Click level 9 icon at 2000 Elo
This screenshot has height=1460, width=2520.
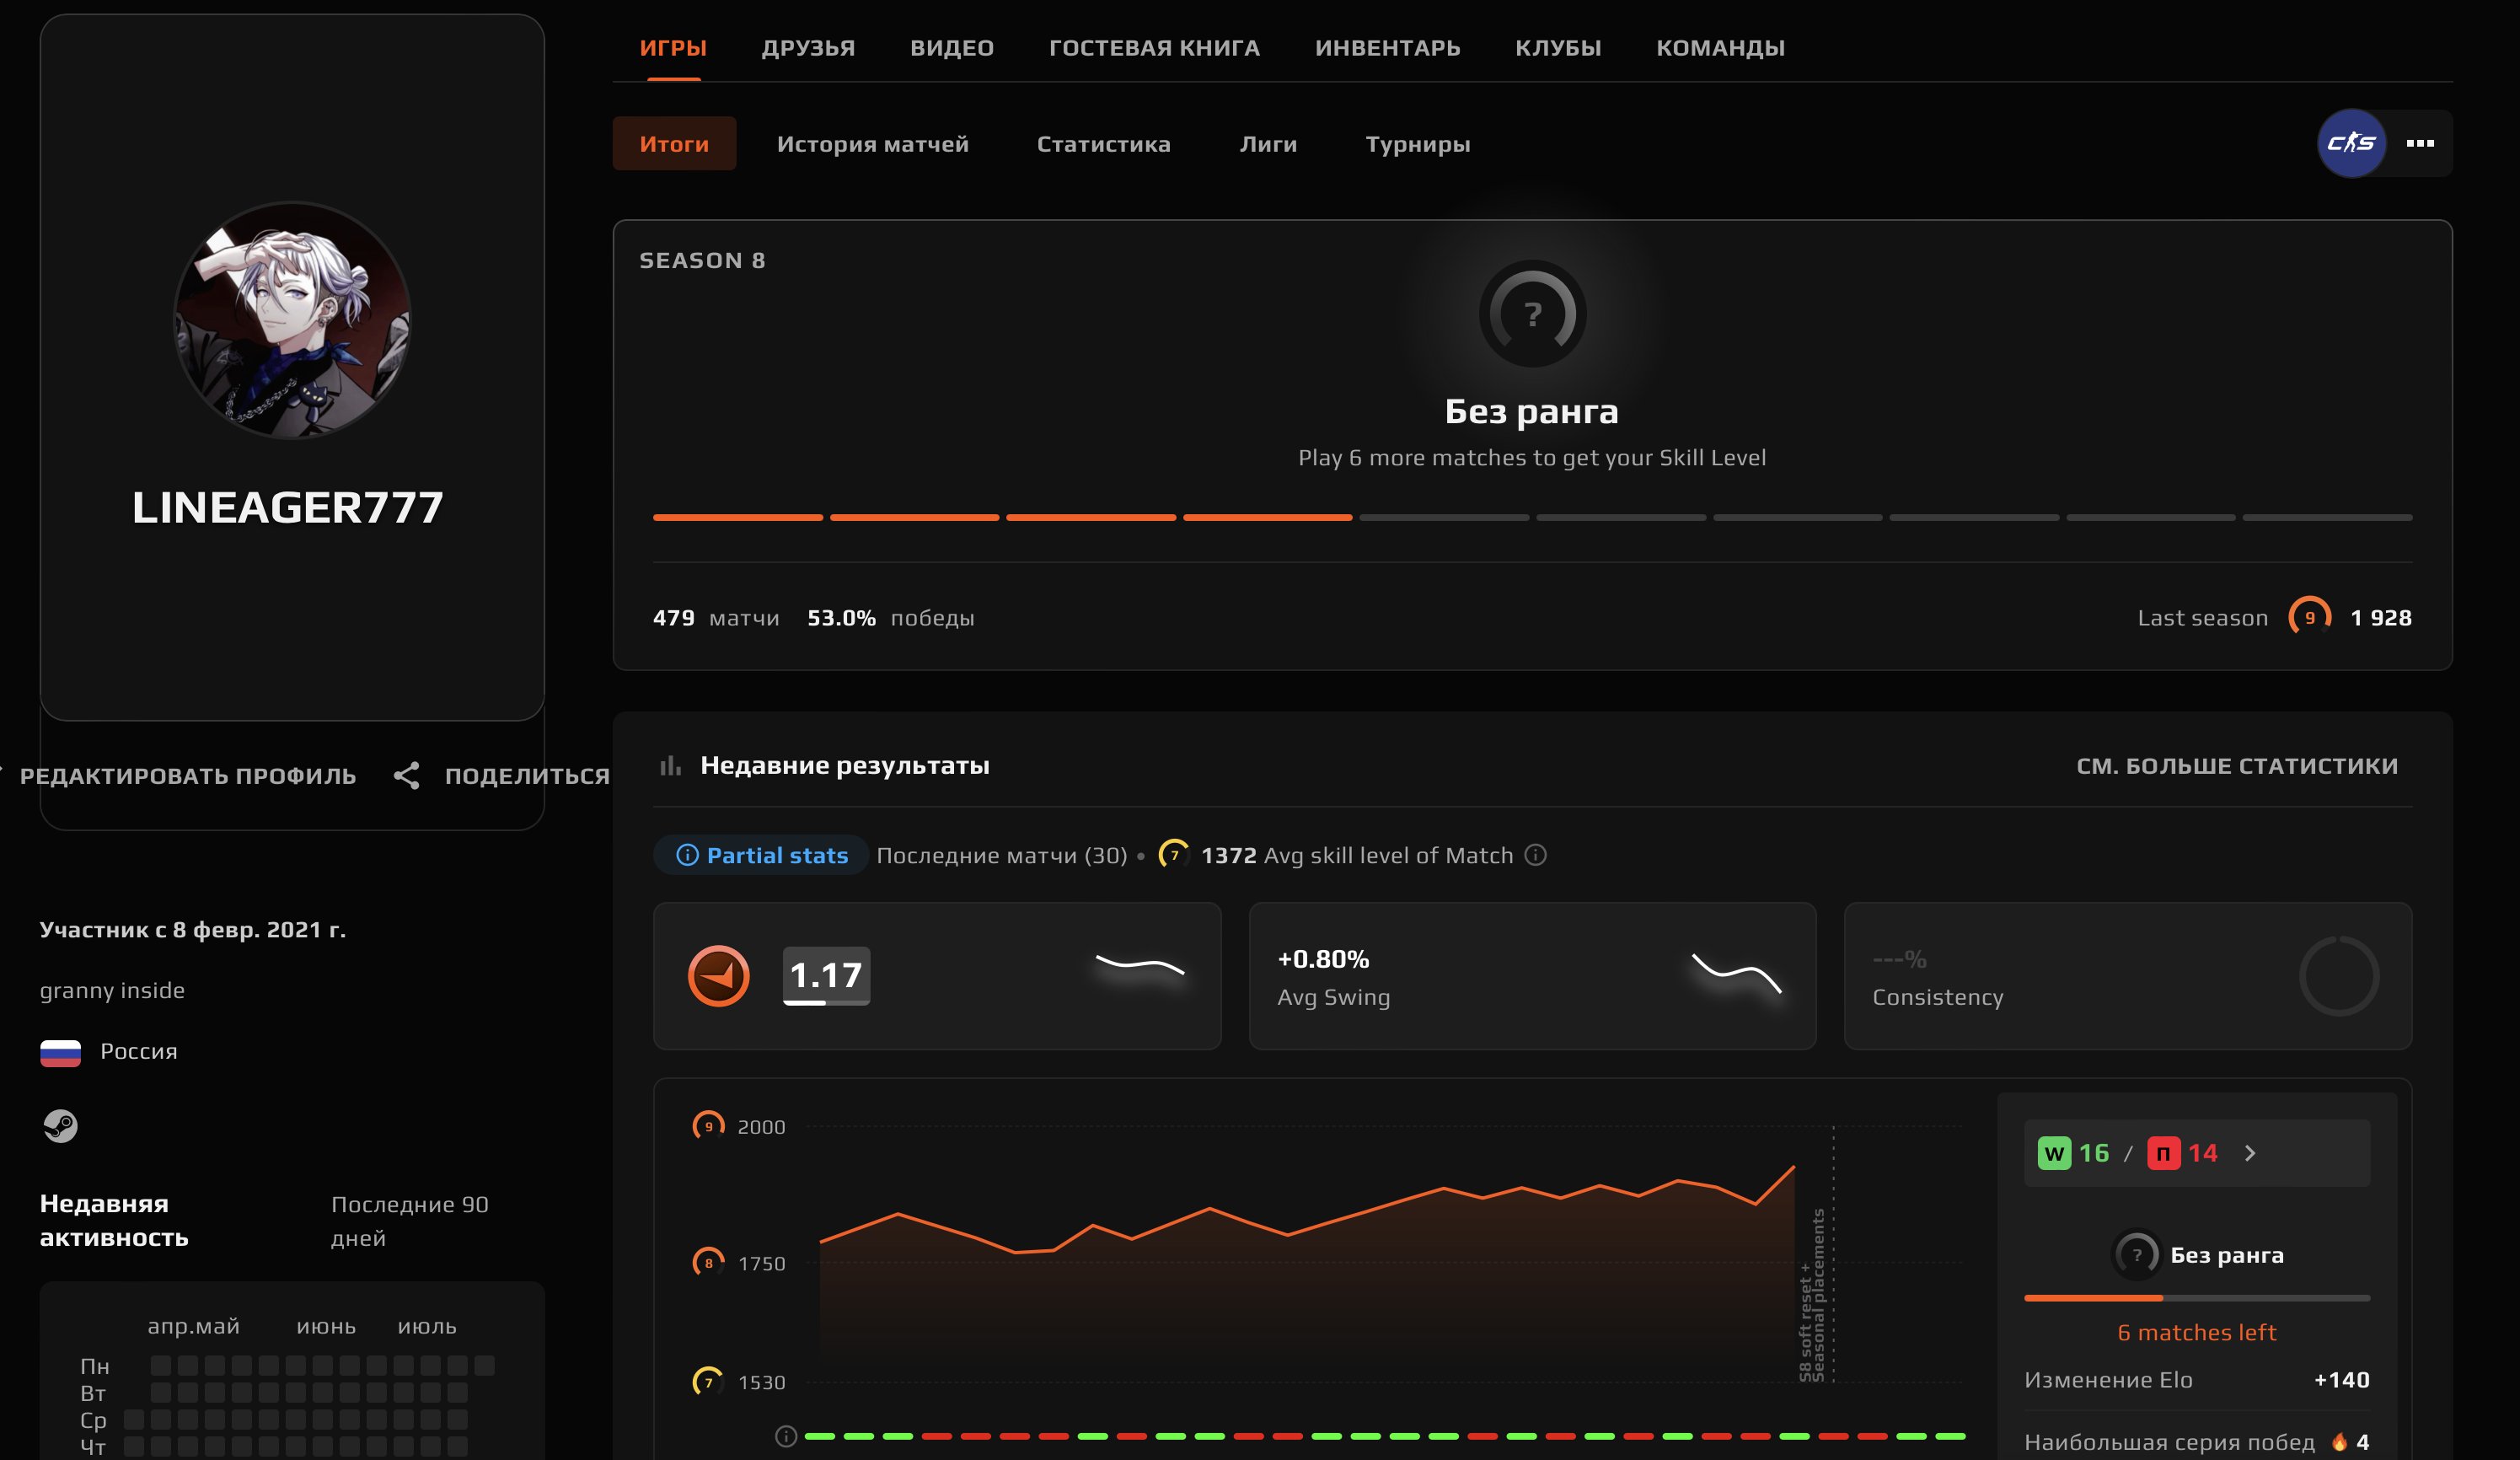[x=708, y=1127]
